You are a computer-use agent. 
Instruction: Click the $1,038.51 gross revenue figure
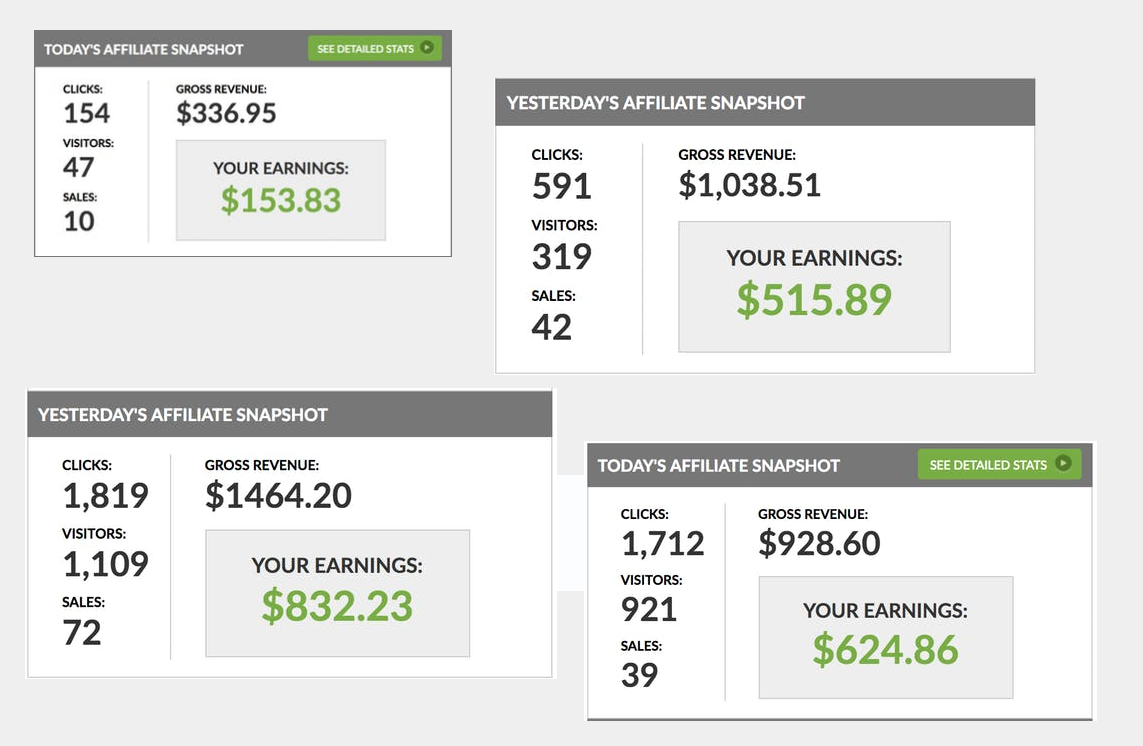pos(749,184)
